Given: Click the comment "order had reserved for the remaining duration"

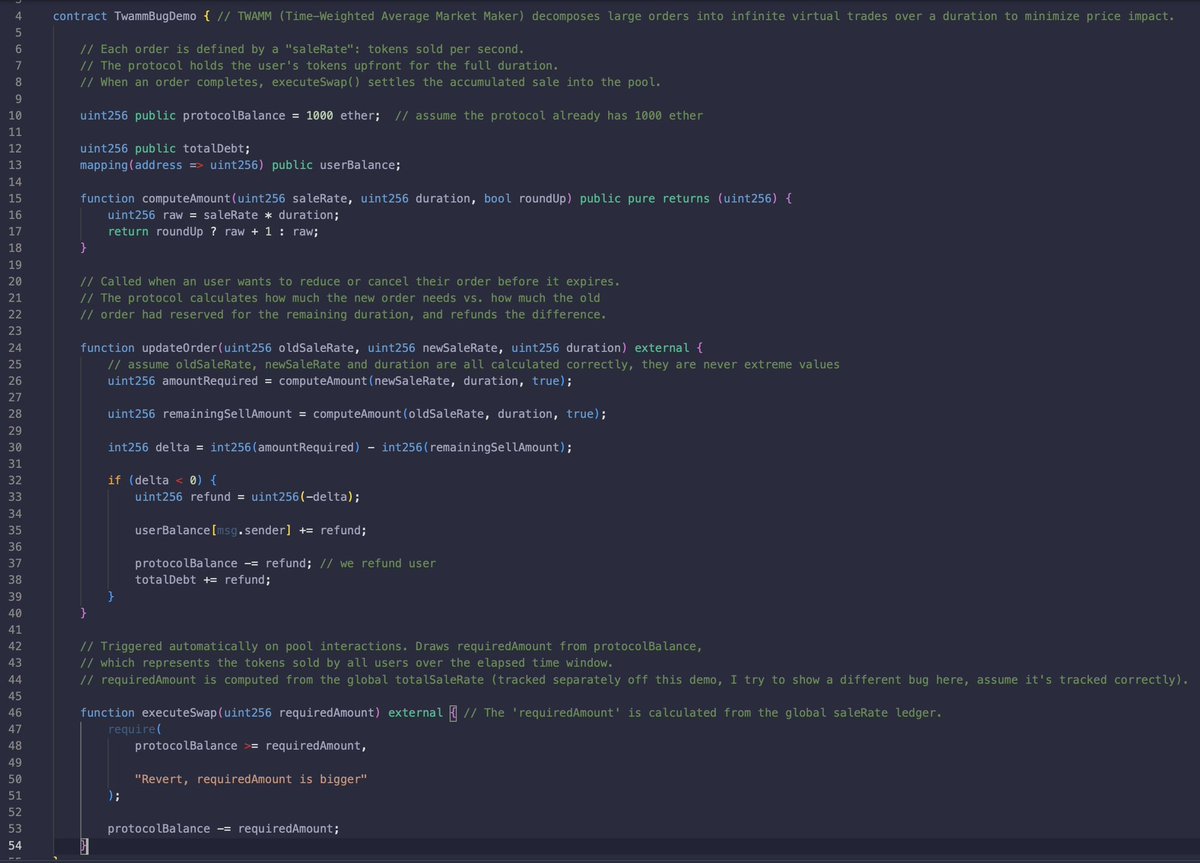Looking at the screenshot, I should point(342,314).
